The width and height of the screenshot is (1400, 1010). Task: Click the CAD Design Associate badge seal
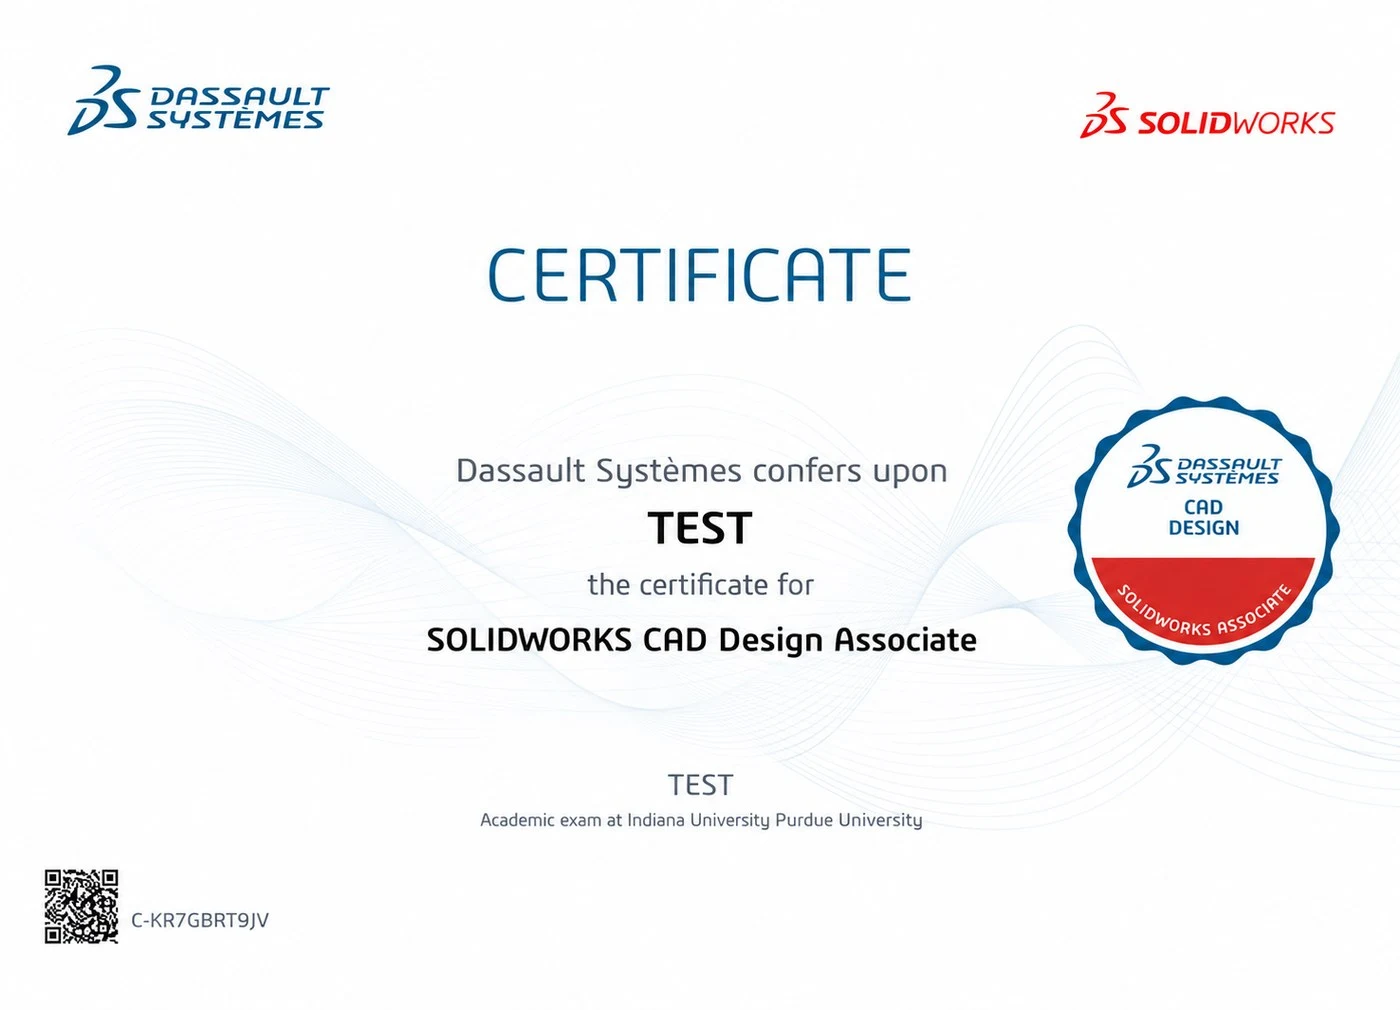(x=1203, y=530)
